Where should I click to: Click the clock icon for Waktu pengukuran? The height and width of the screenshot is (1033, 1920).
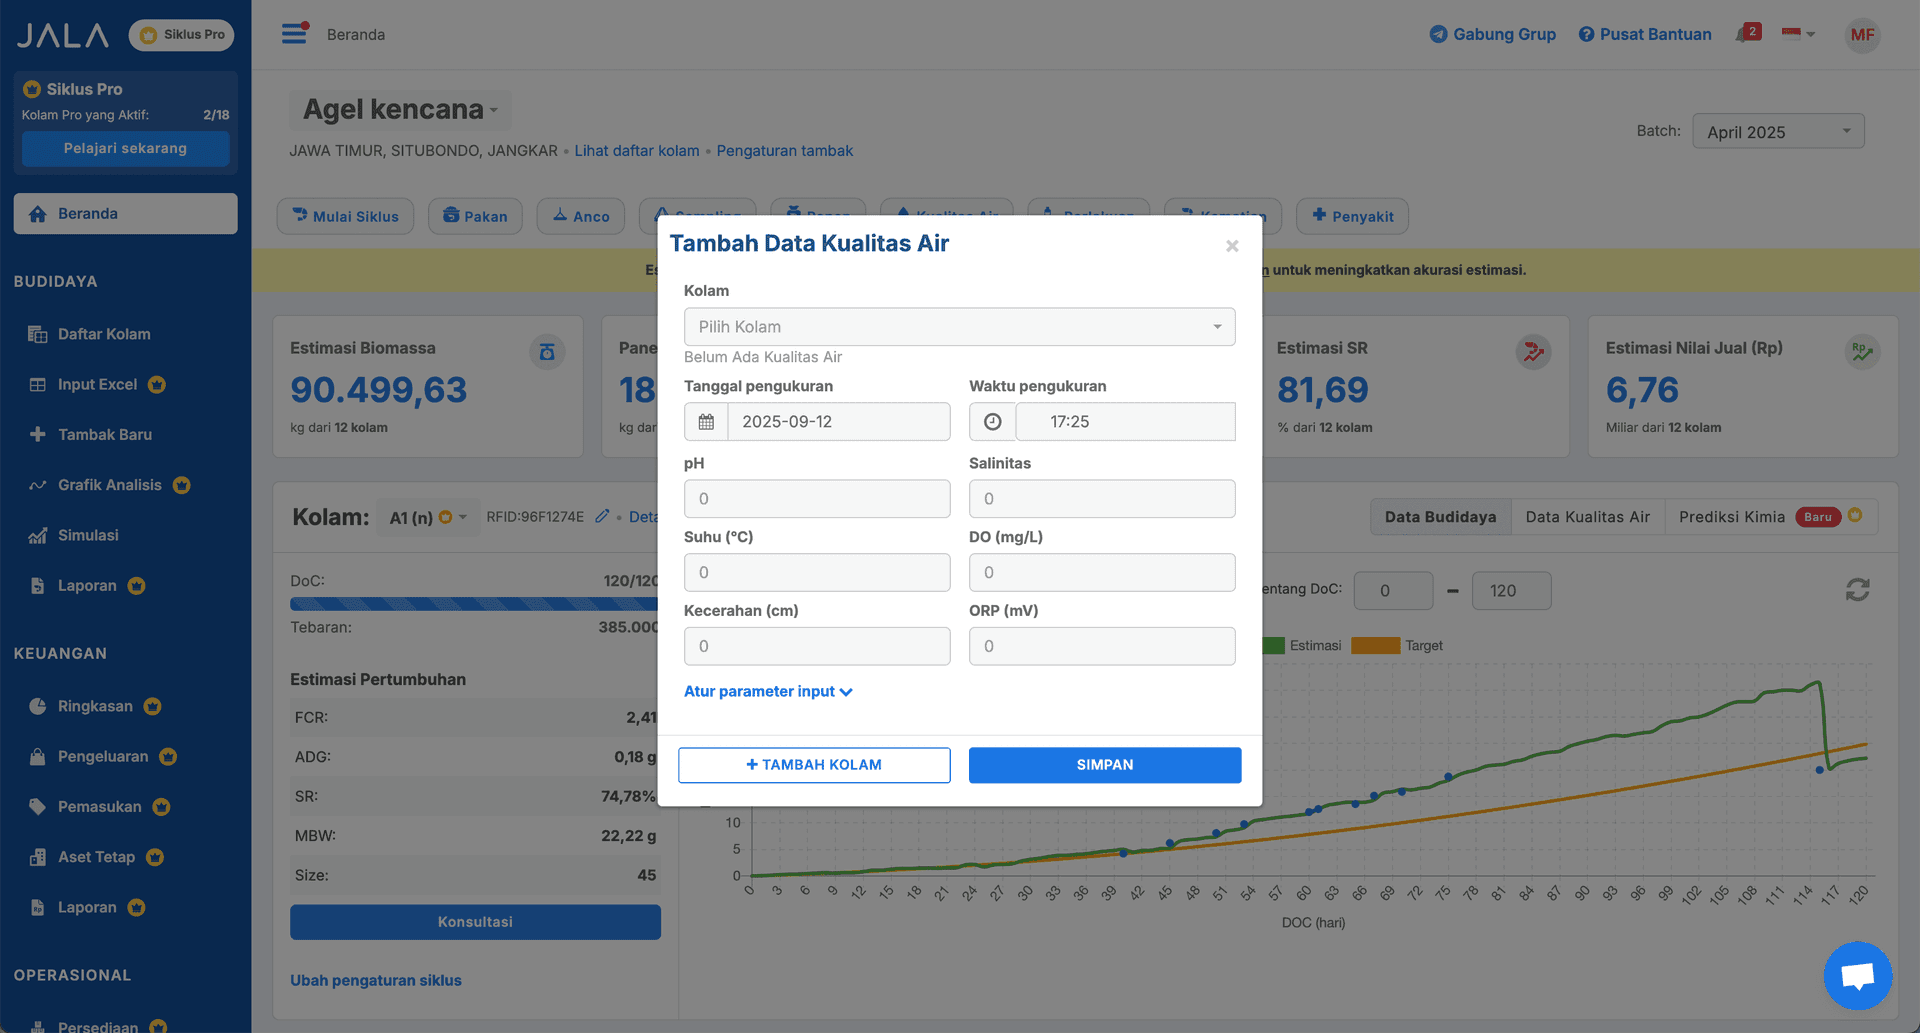point(992,422)
